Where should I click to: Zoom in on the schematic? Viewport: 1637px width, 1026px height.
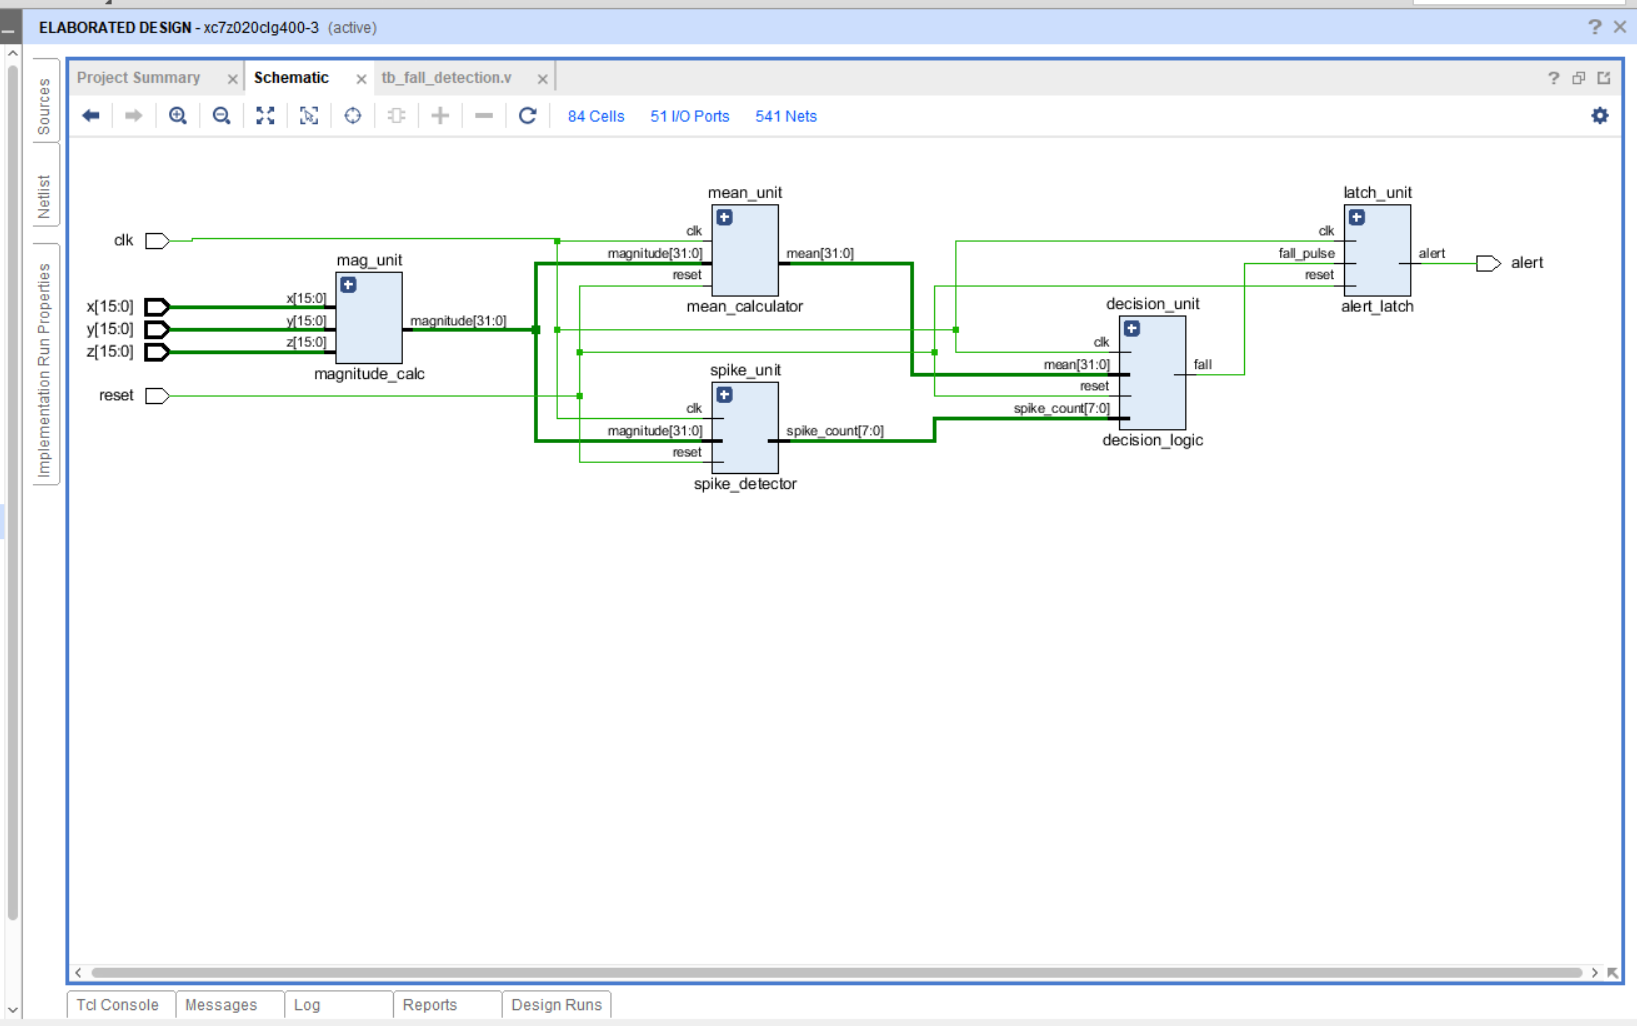178,116
